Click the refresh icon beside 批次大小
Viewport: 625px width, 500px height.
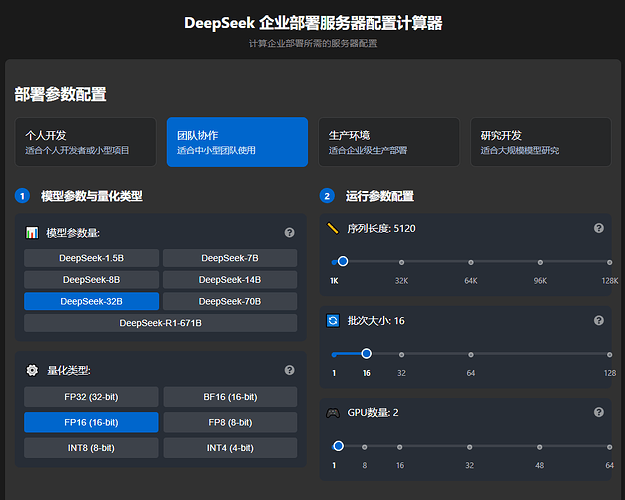[x=333, y=321]
